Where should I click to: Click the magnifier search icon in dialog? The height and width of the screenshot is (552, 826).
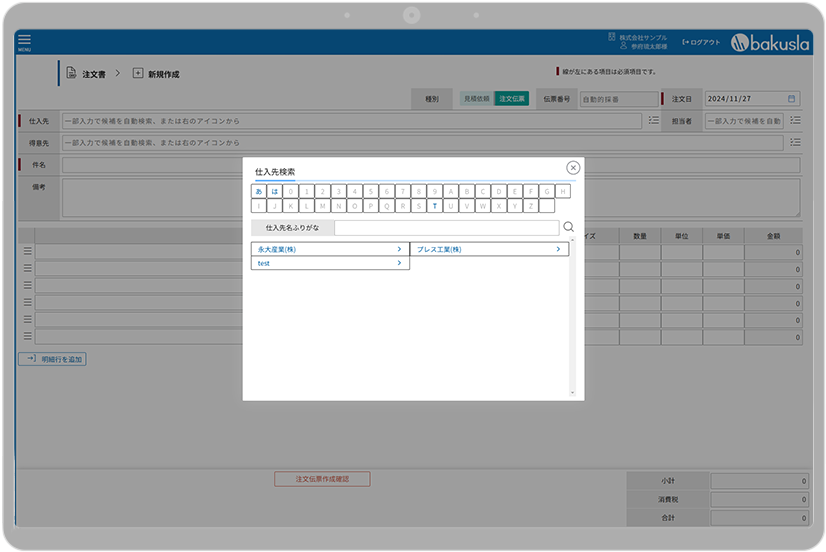click(568, 227)
